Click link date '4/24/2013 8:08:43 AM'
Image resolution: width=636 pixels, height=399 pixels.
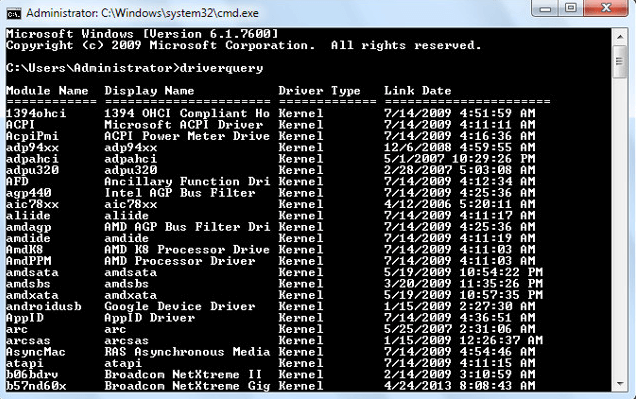460,386
